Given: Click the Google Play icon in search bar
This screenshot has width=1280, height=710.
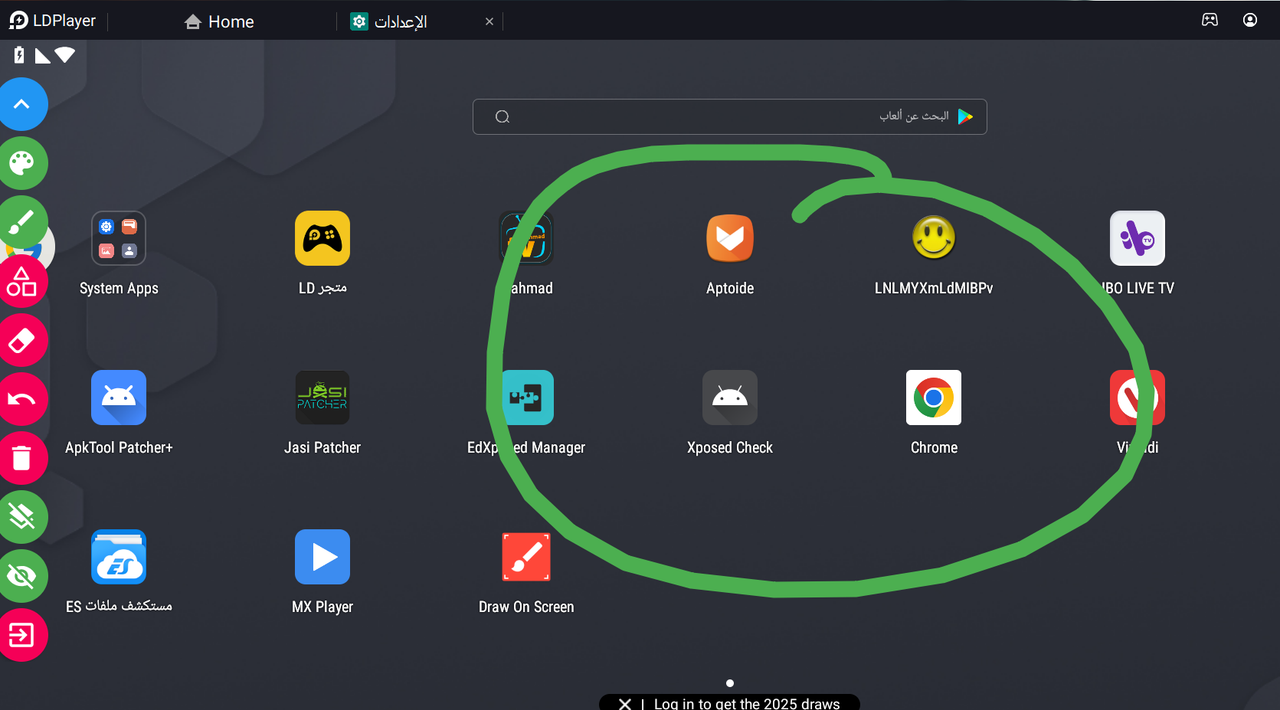Looking at the screenshot, I should click(965, 116).
